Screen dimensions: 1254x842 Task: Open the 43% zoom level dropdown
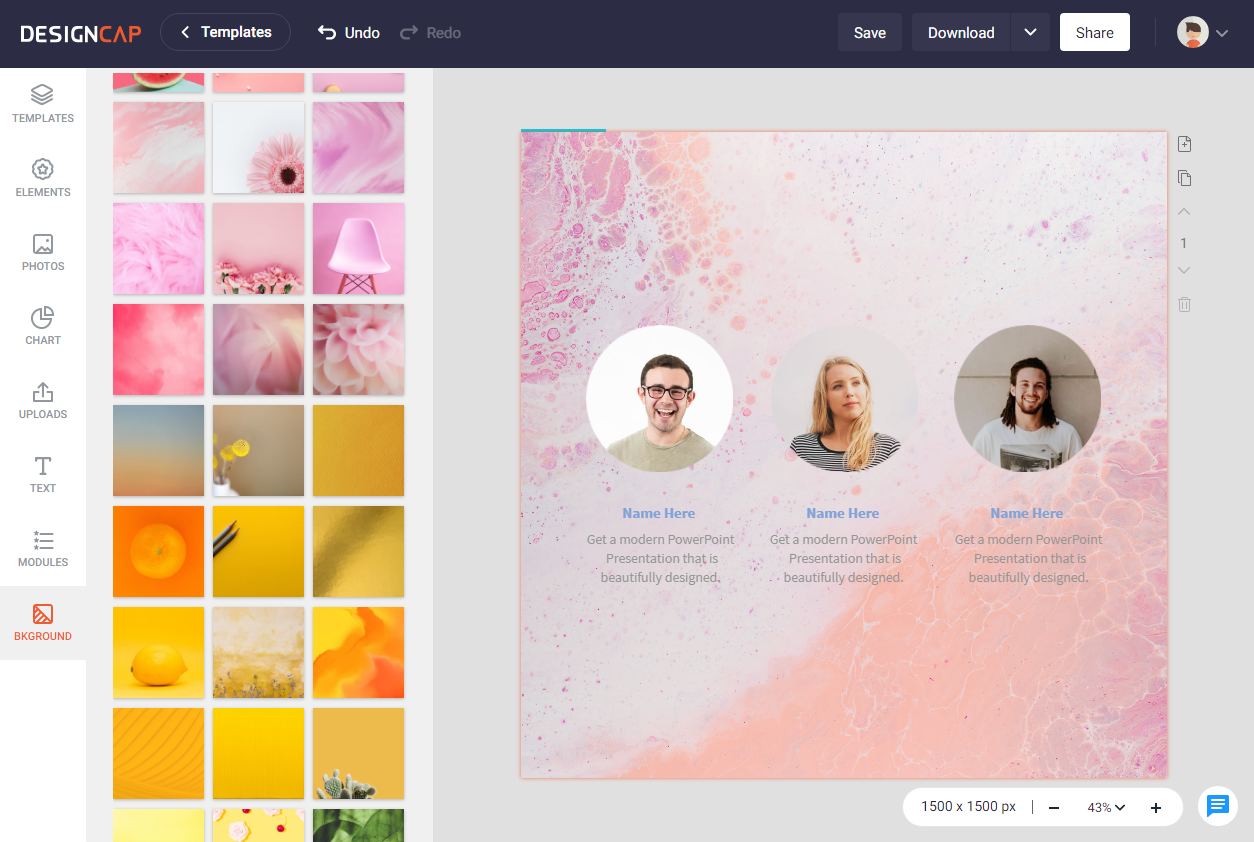pyautogui.click(x=1106, y=808)
